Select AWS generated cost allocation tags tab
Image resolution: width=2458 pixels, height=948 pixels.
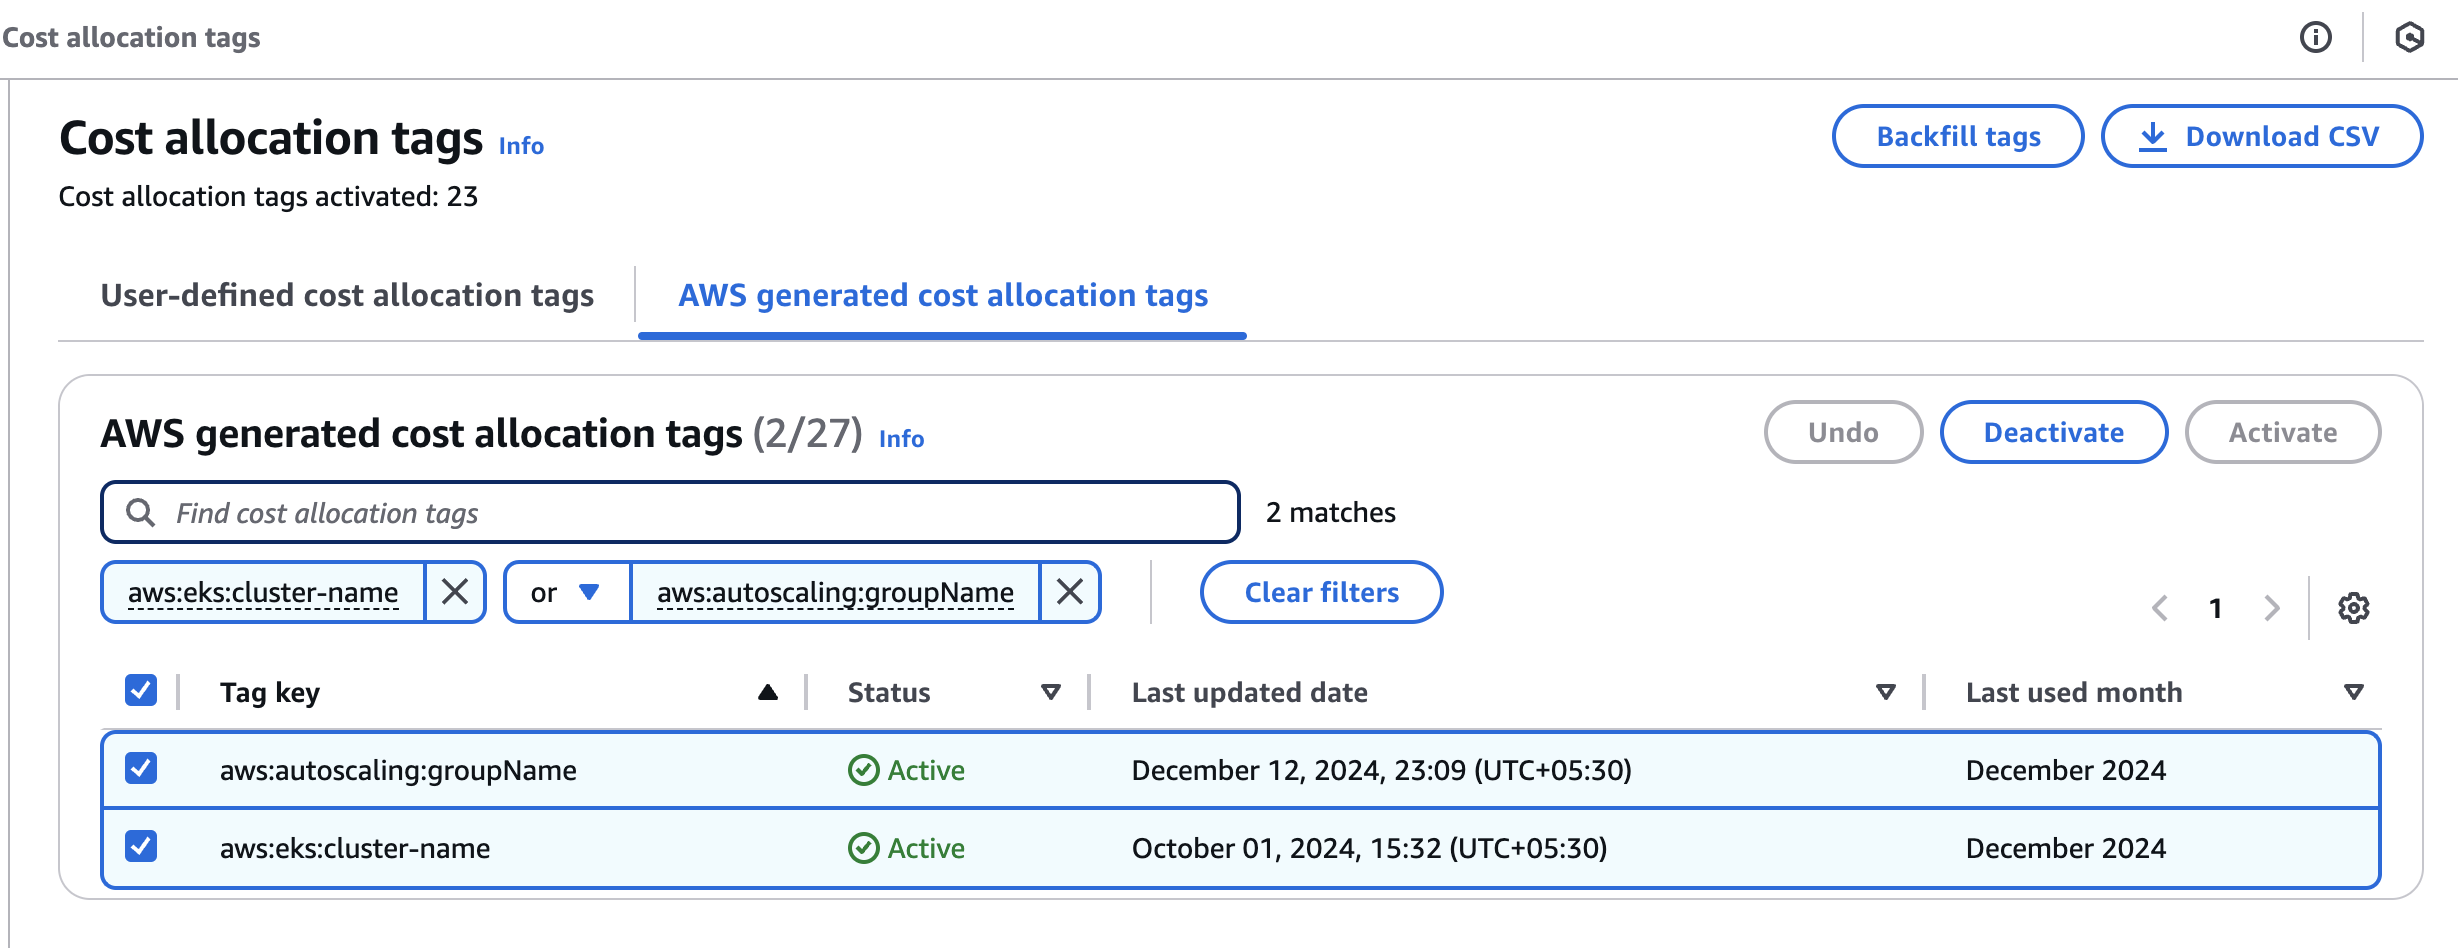942,296
